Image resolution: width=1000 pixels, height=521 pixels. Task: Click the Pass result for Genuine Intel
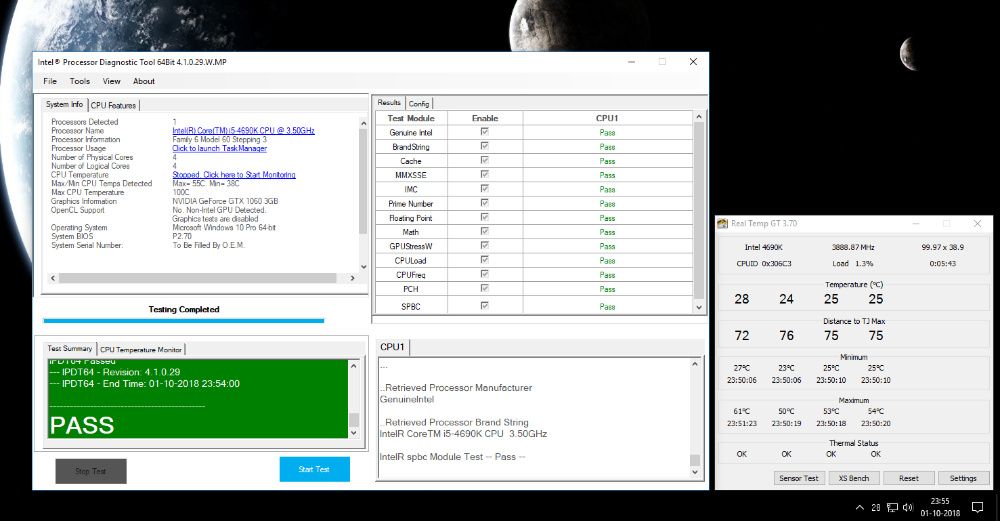pyautogui.click(x=607, y=133)
